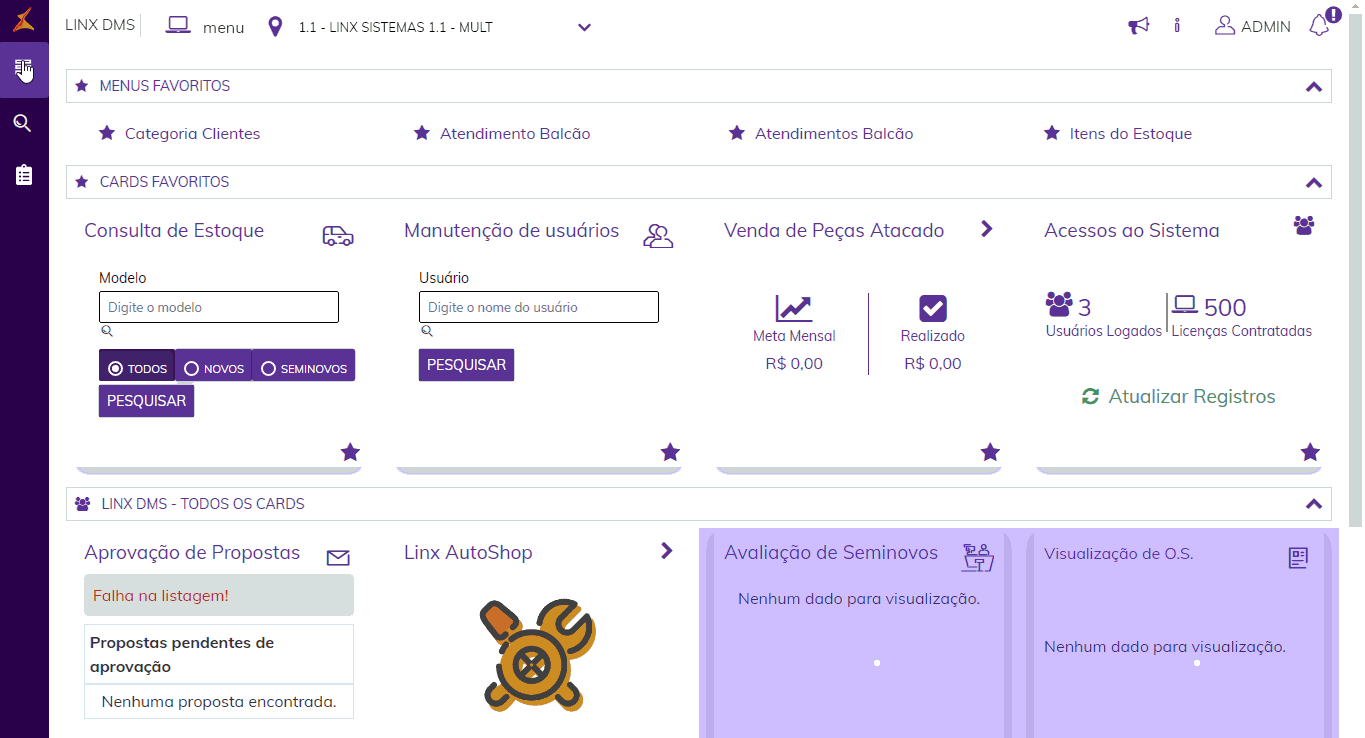Image resolution: width=1365 pixels, height=738 pixels.
Task: Click the "500" licenses value
Action: click(x=1225, y=307)
